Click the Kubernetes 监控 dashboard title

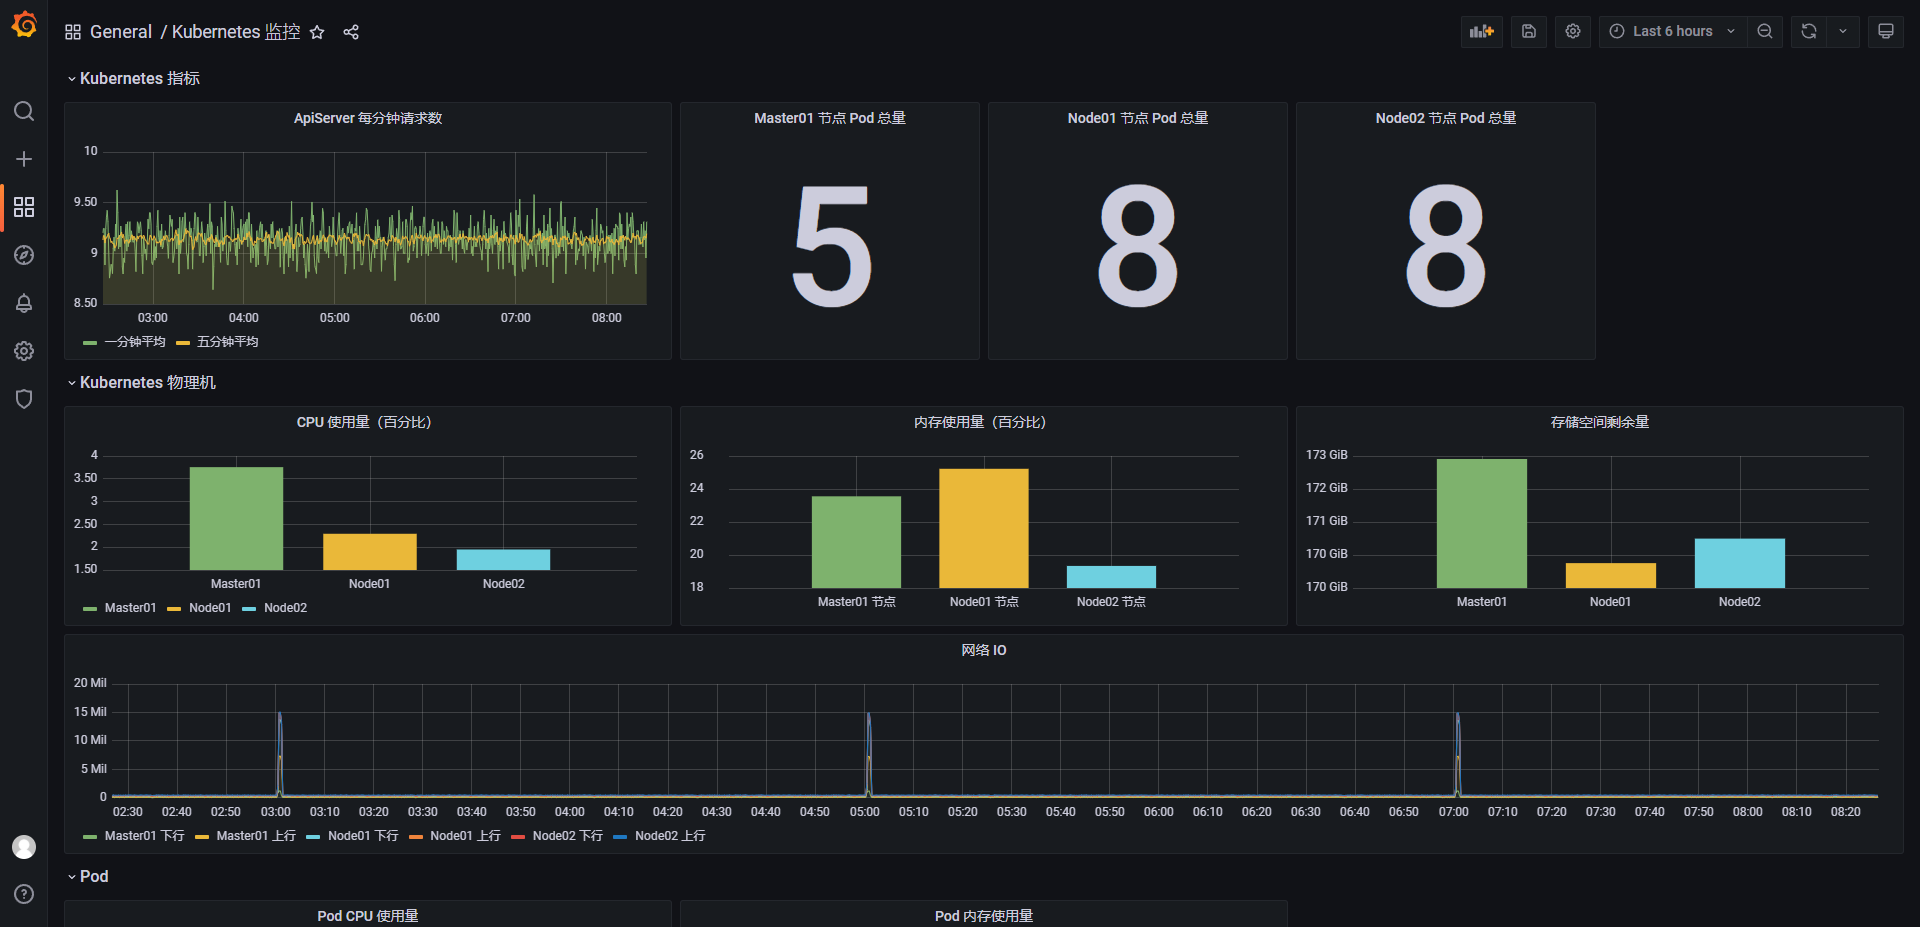(x=236, y=32)
